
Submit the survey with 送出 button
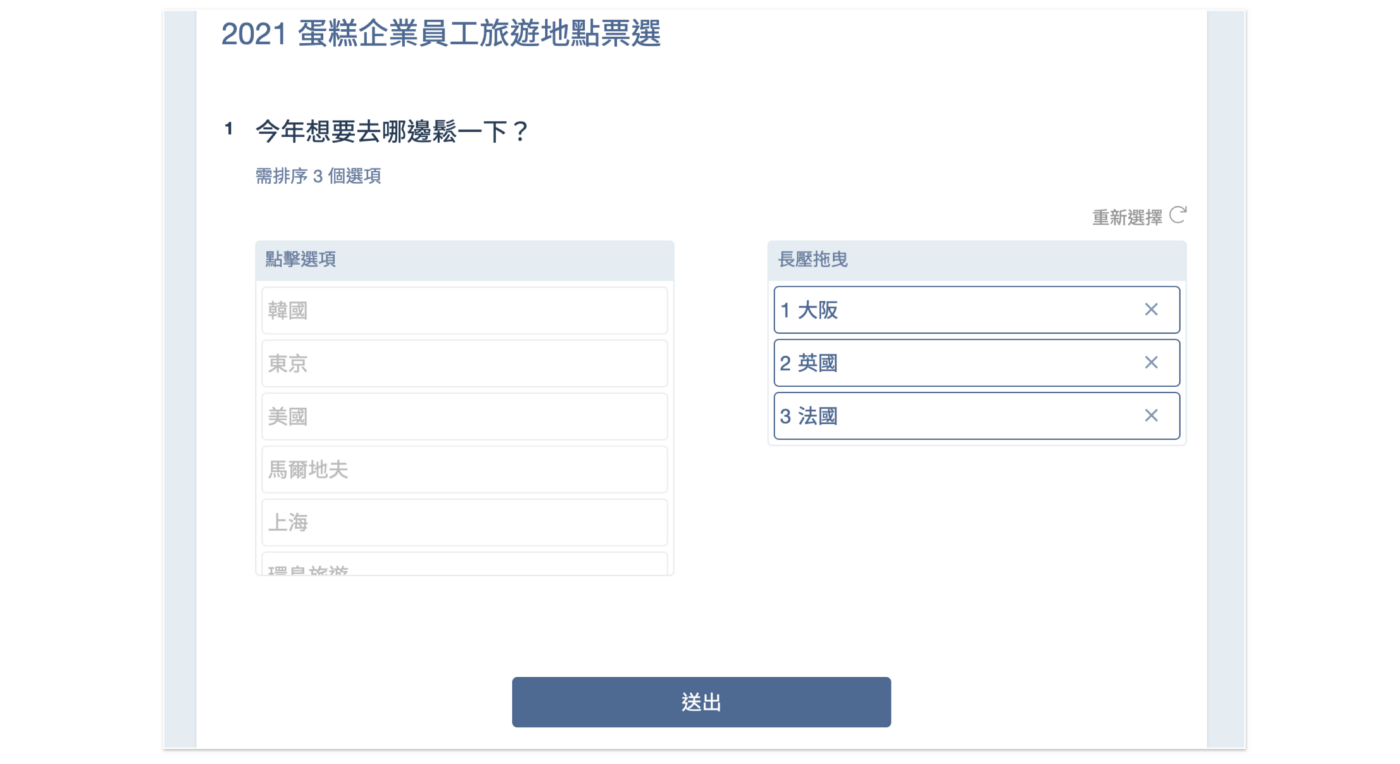click(x=701, y=702)
